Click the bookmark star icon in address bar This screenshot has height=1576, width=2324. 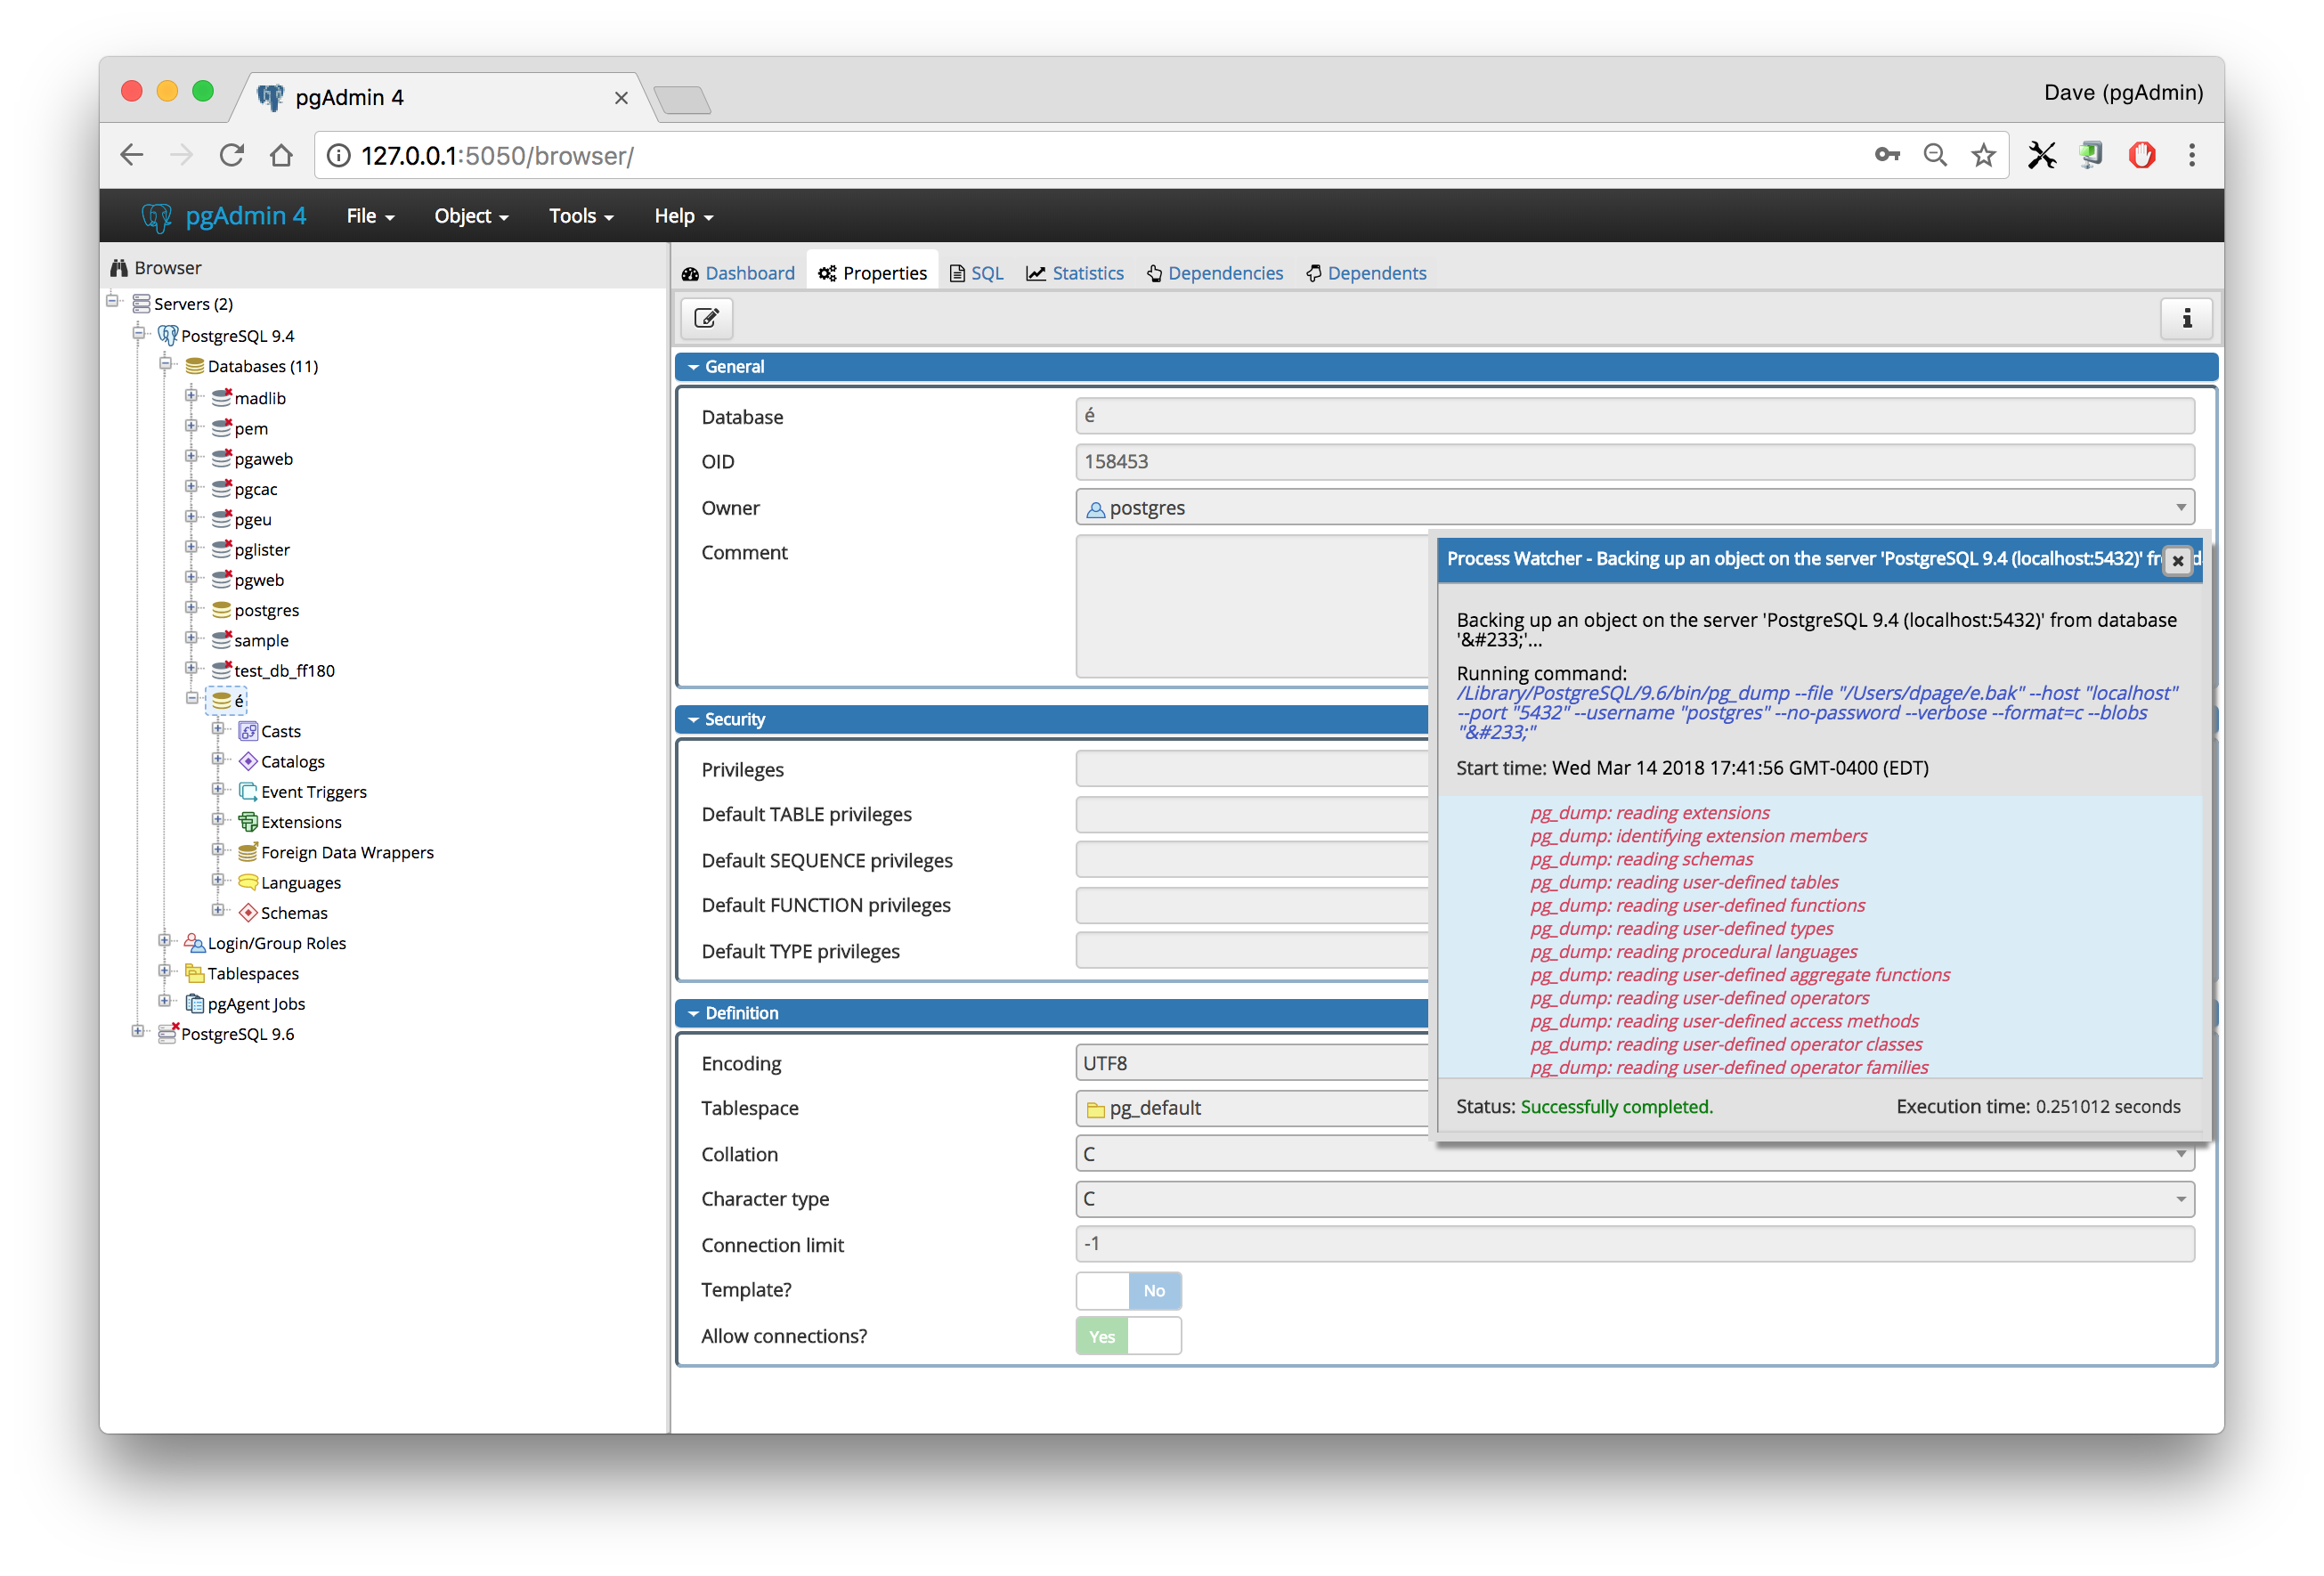point(1983,155)
